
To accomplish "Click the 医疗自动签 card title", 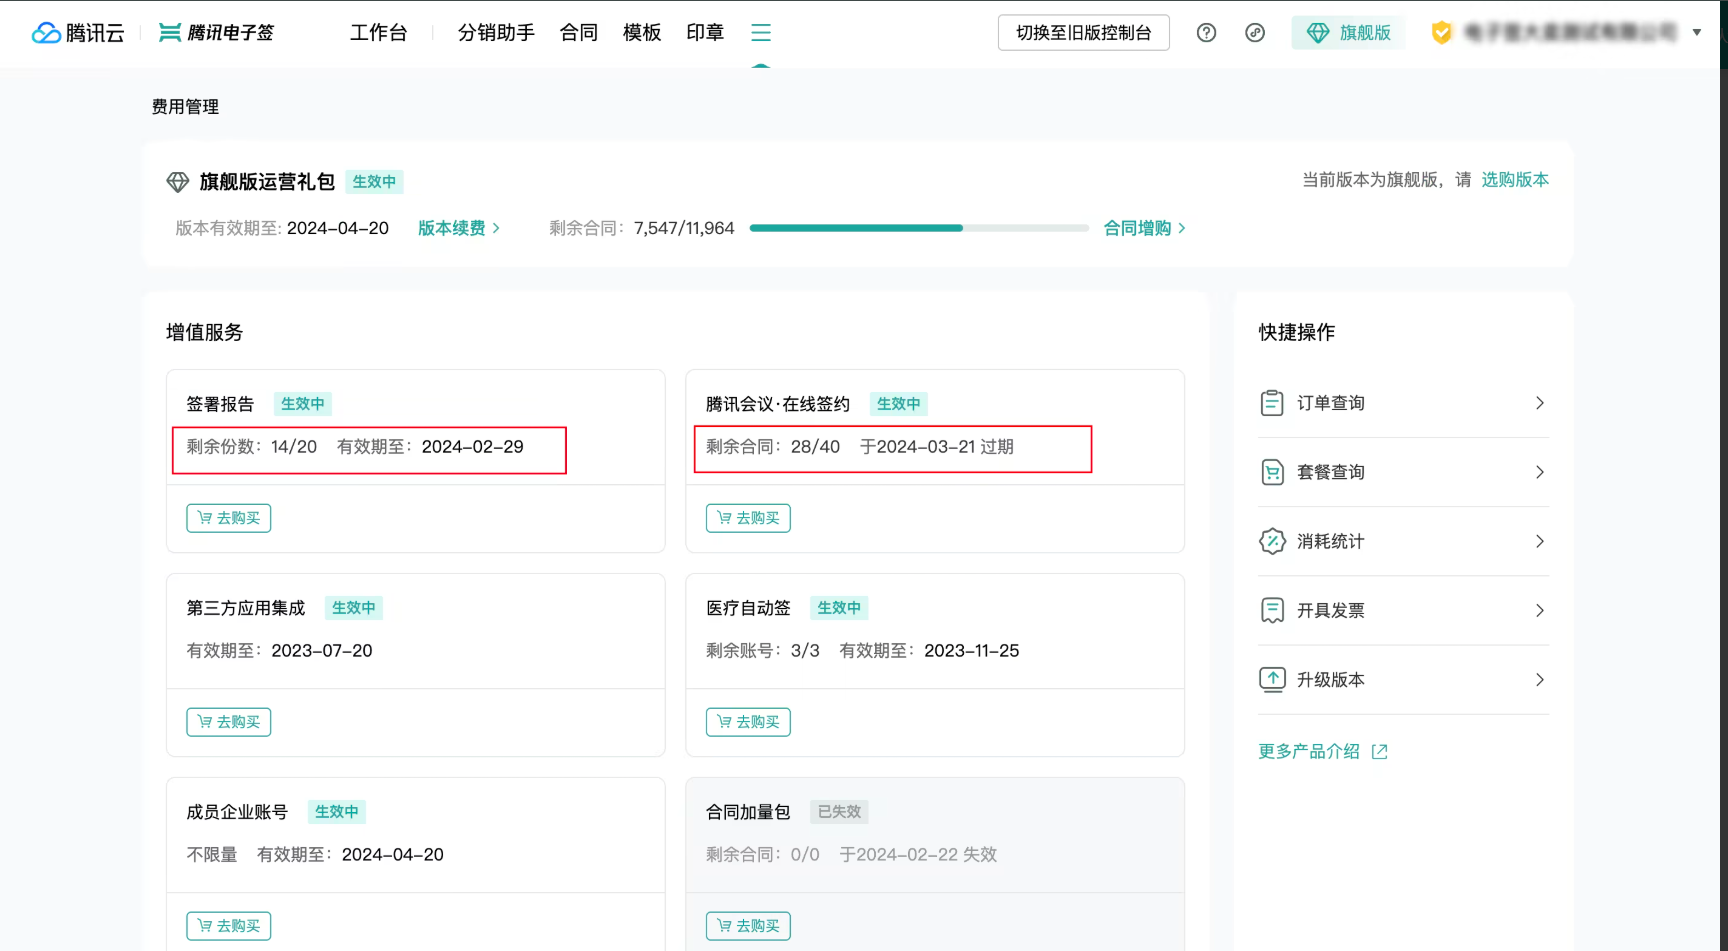I will pyautogui.click(x=748, y=608).
